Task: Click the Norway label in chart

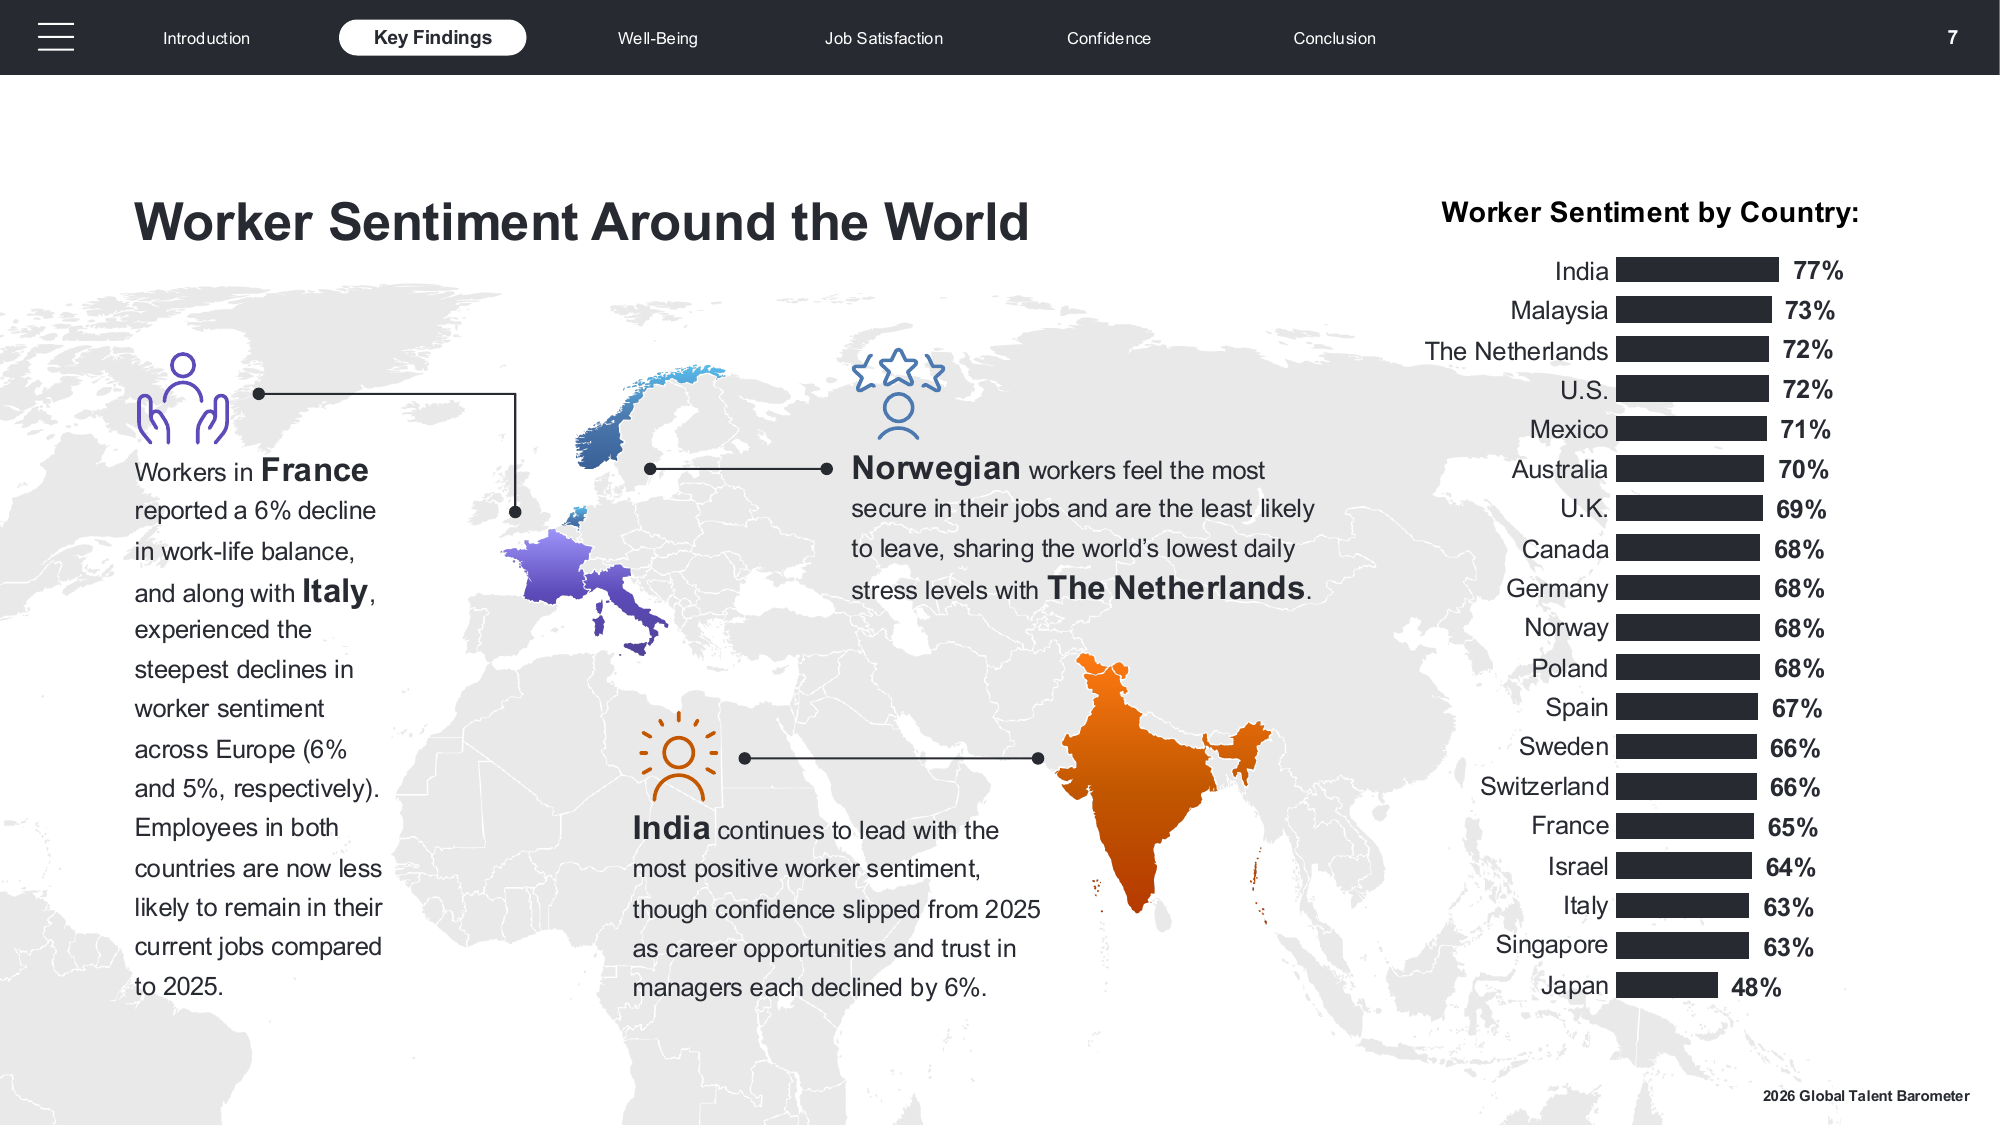Action: pos(1566,628)
